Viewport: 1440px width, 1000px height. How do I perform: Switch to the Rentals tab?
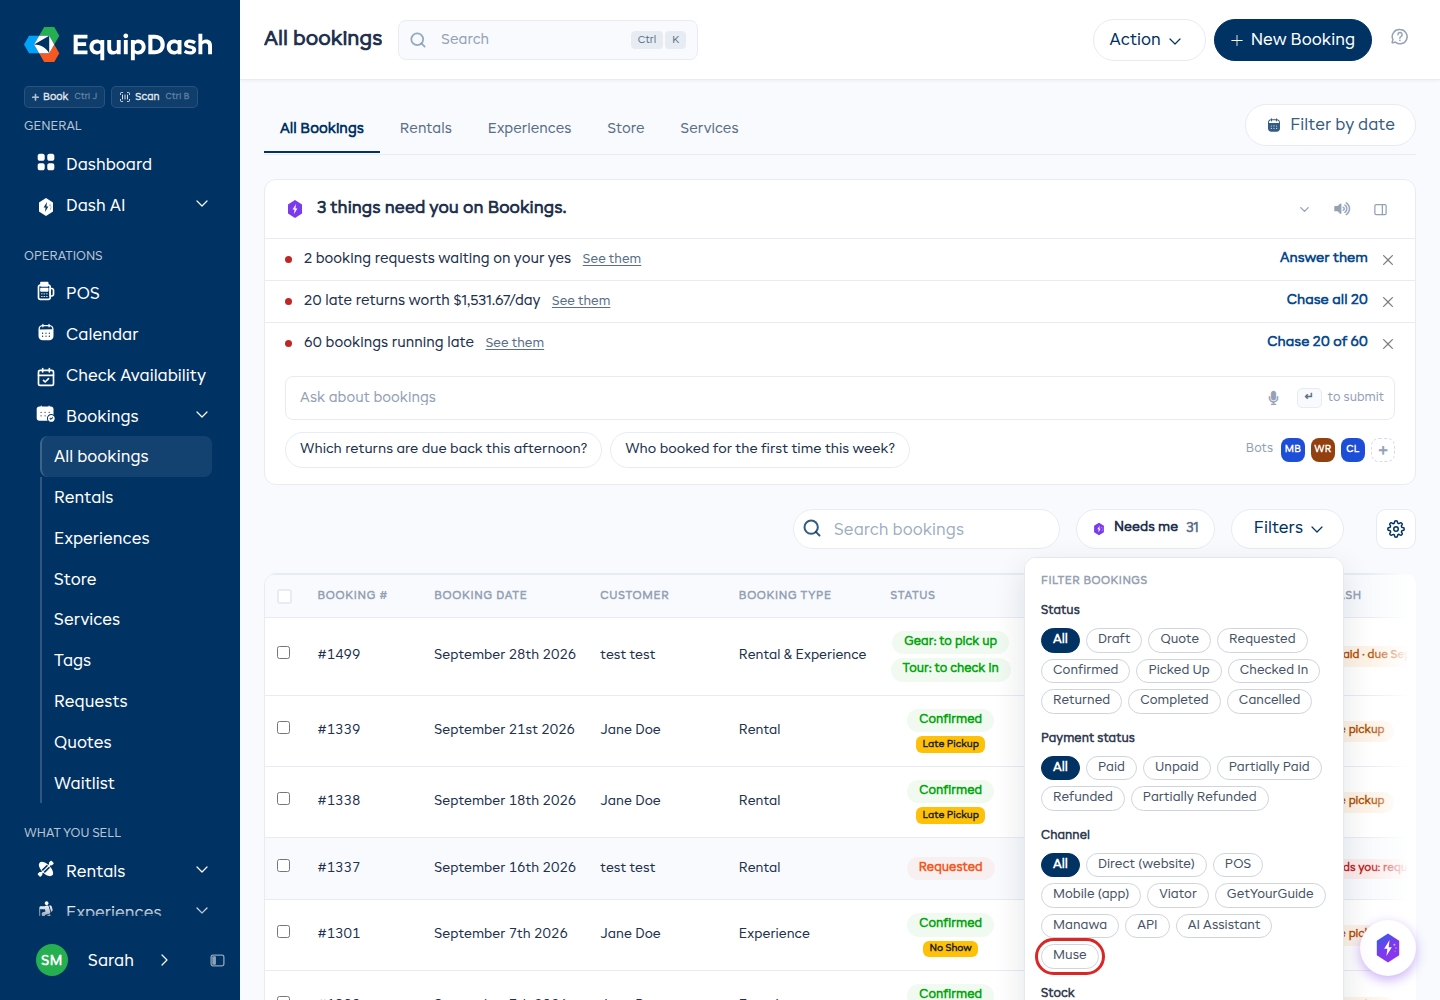pyautogui.click(x=426, y=128)
